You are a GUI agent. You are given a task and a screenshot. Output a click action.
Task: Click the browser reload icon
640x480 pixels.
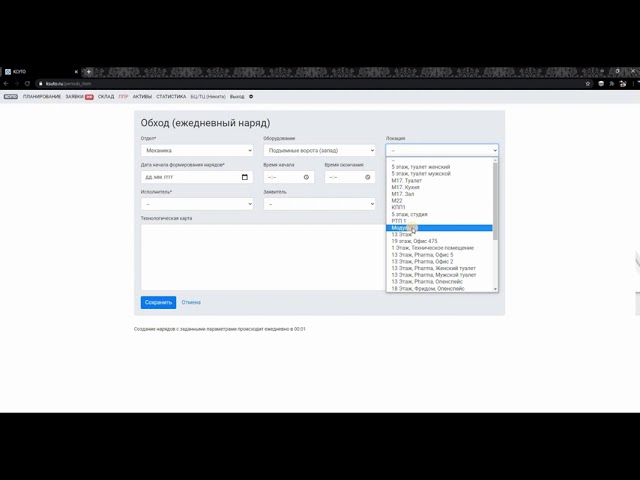pyautogui.click(x=29, y=83)
